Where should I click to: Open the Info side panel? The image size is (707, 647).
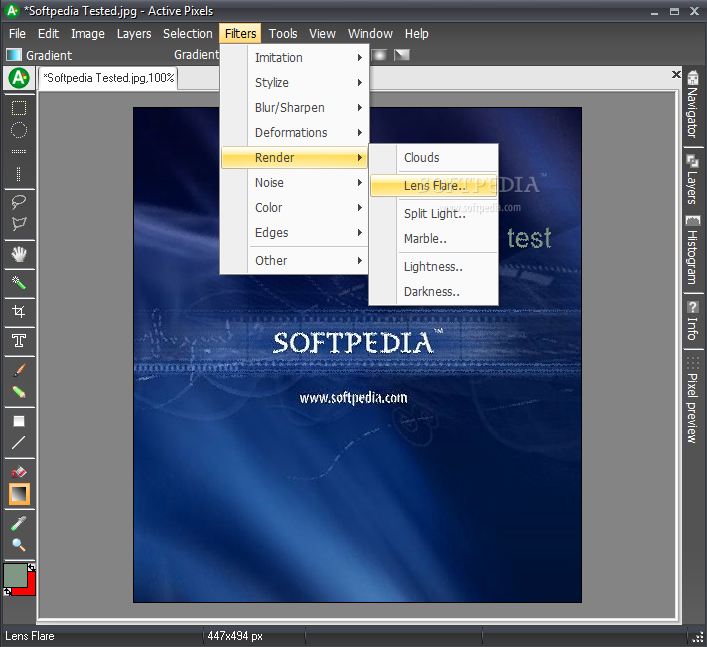point(693,321)
